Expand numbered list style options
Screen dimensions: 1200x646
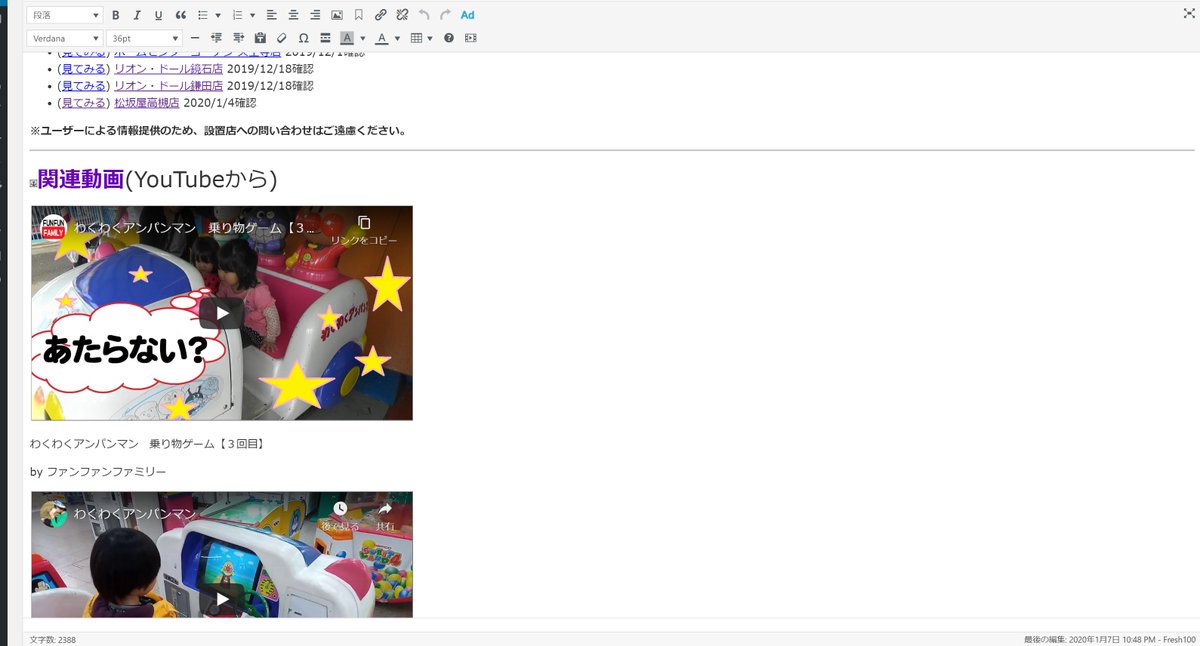(252, 15)
